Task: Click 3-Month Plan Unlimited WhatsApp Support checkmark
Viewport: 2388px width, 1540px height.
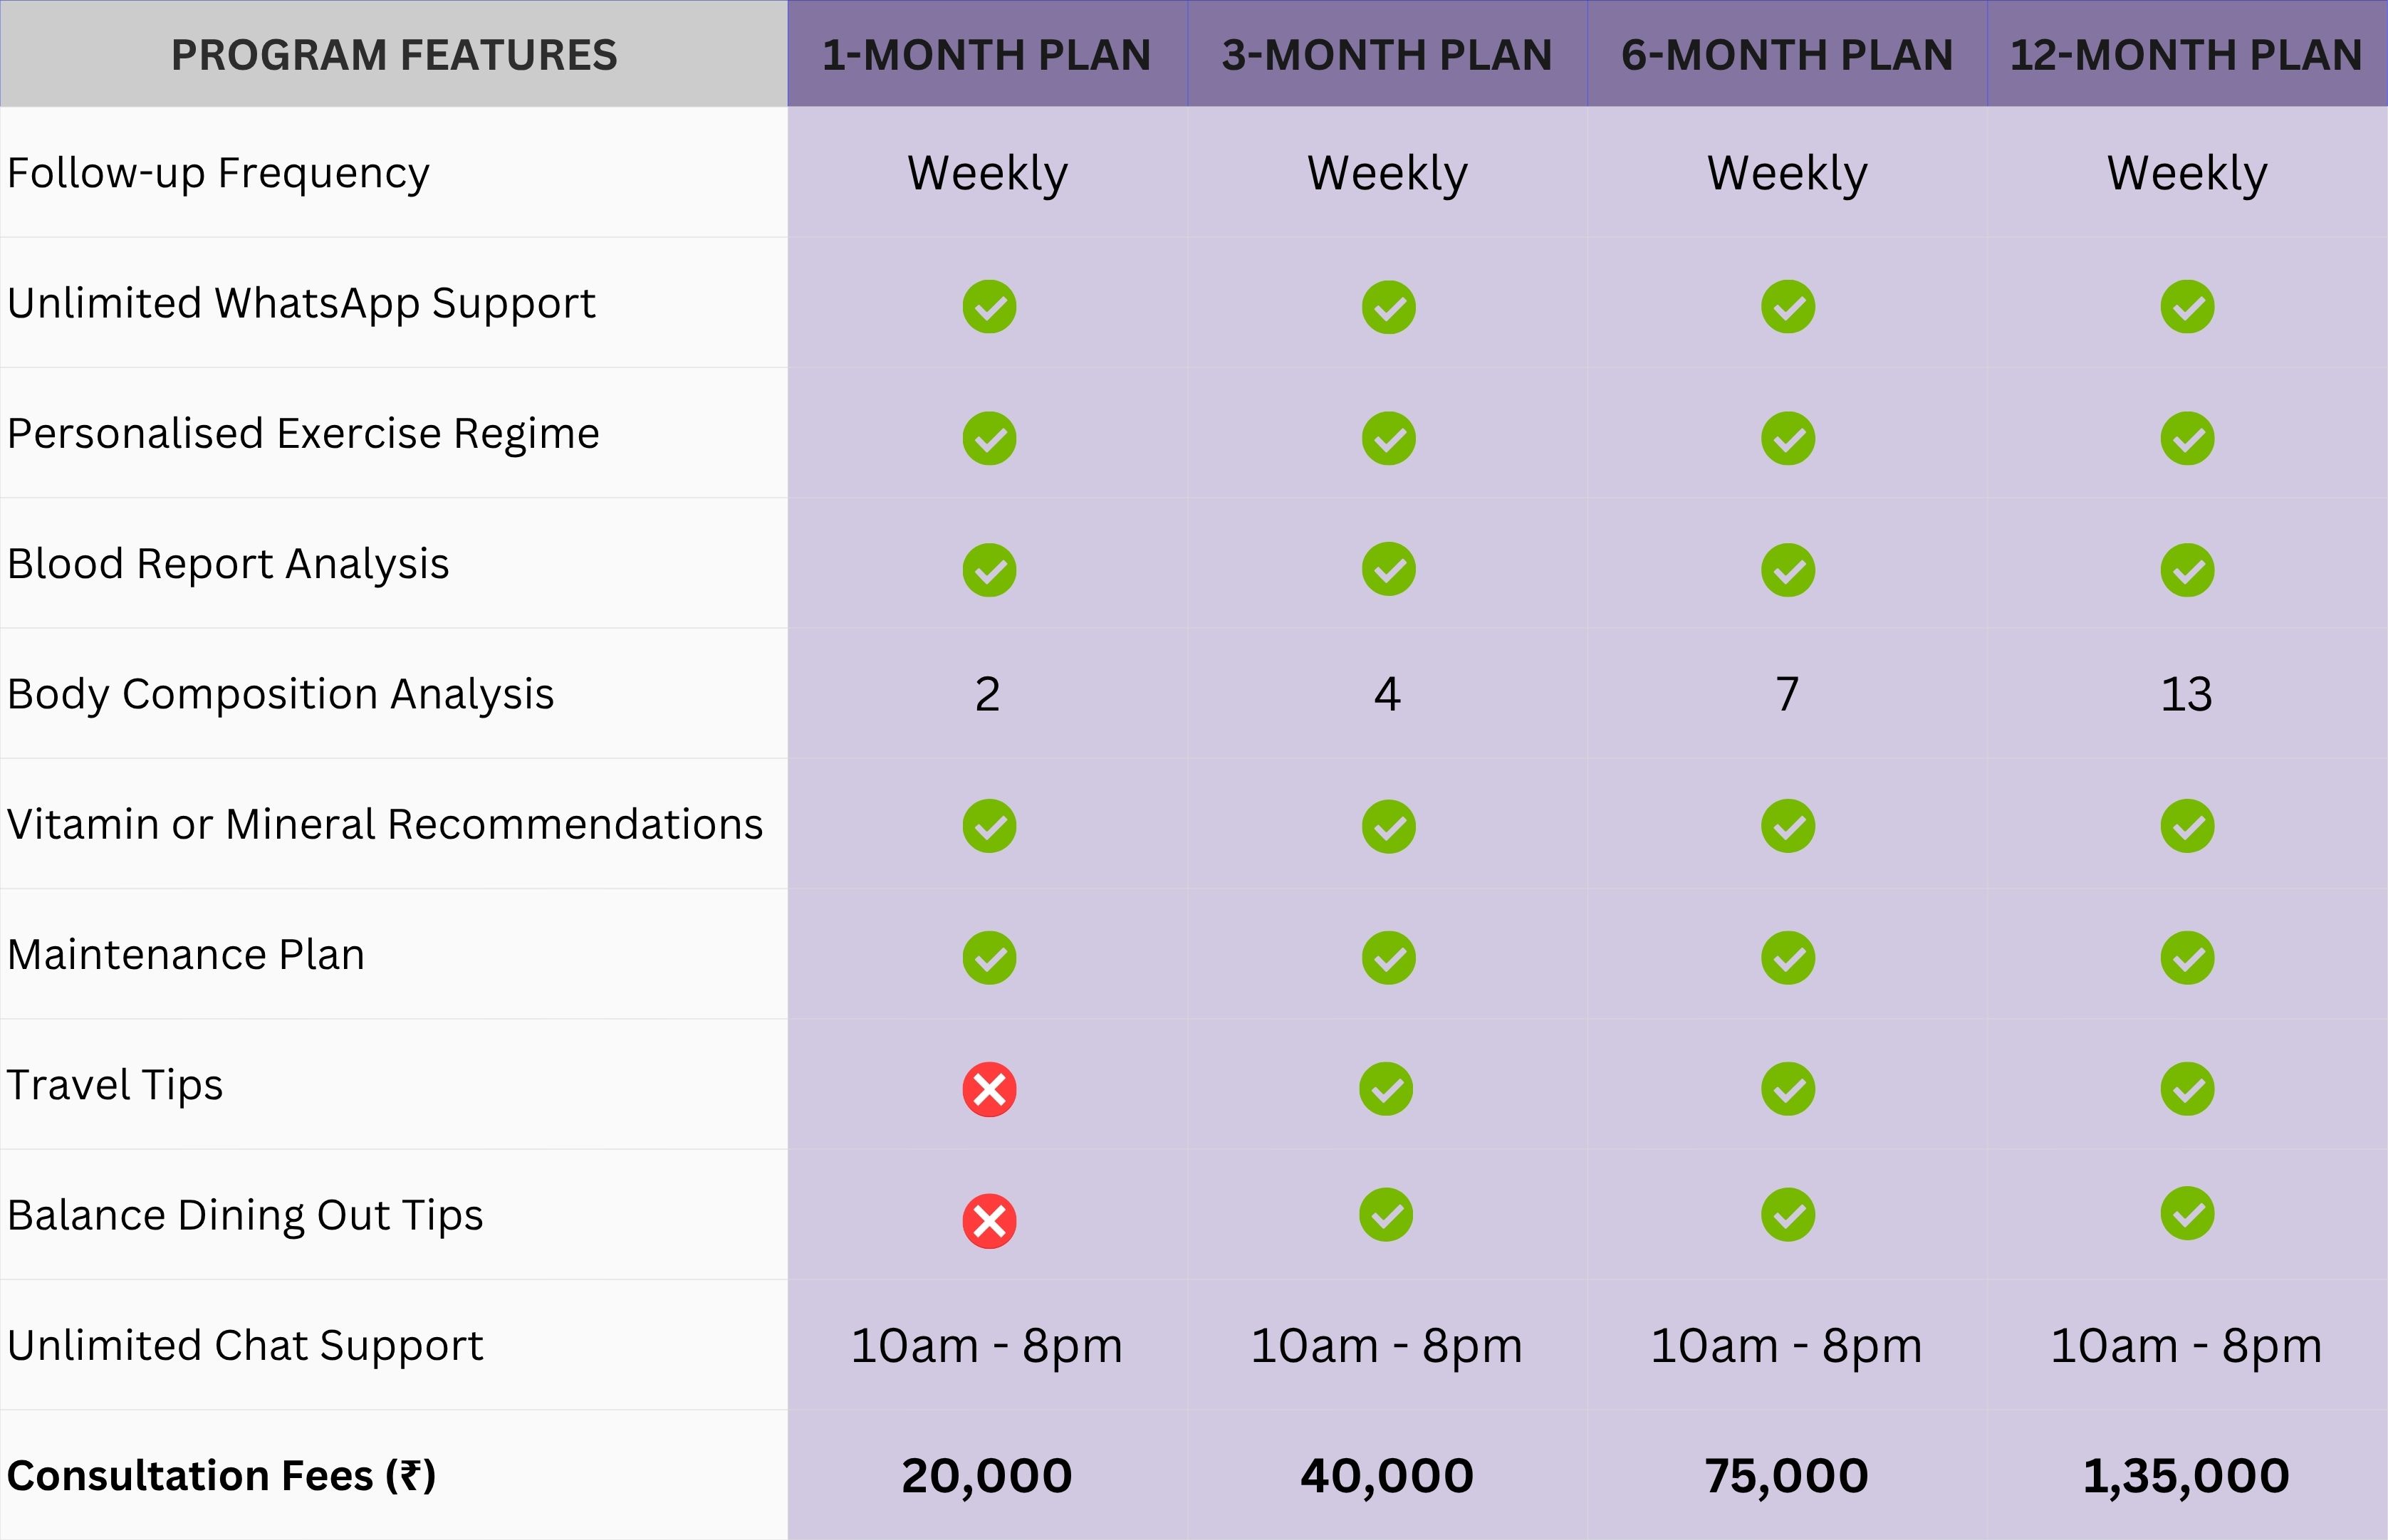Action: coord(1388,307)
